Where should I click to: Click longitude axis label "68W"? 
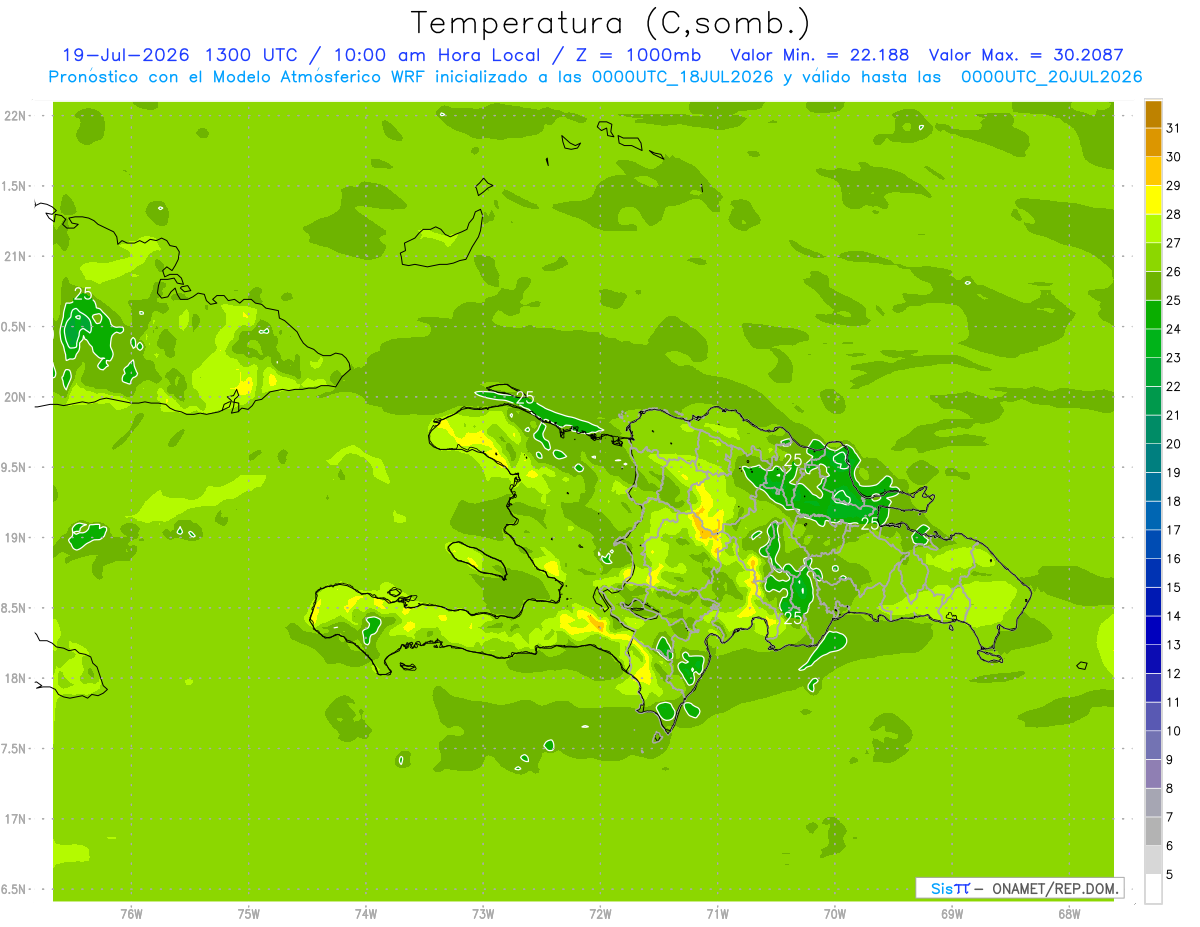pos(1069,914)
